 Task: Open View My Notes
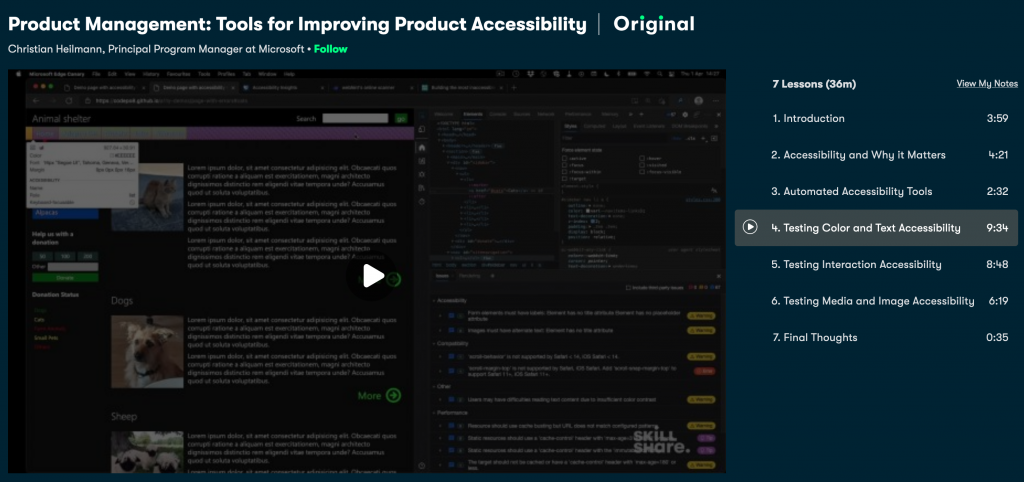[x=987, y=84]
